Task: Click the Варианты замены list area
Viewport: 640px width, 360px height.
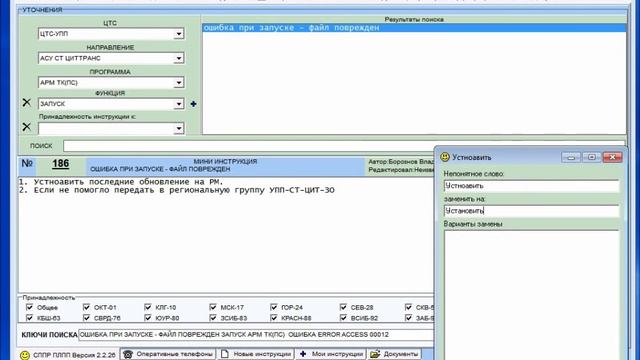Action: 531,294
